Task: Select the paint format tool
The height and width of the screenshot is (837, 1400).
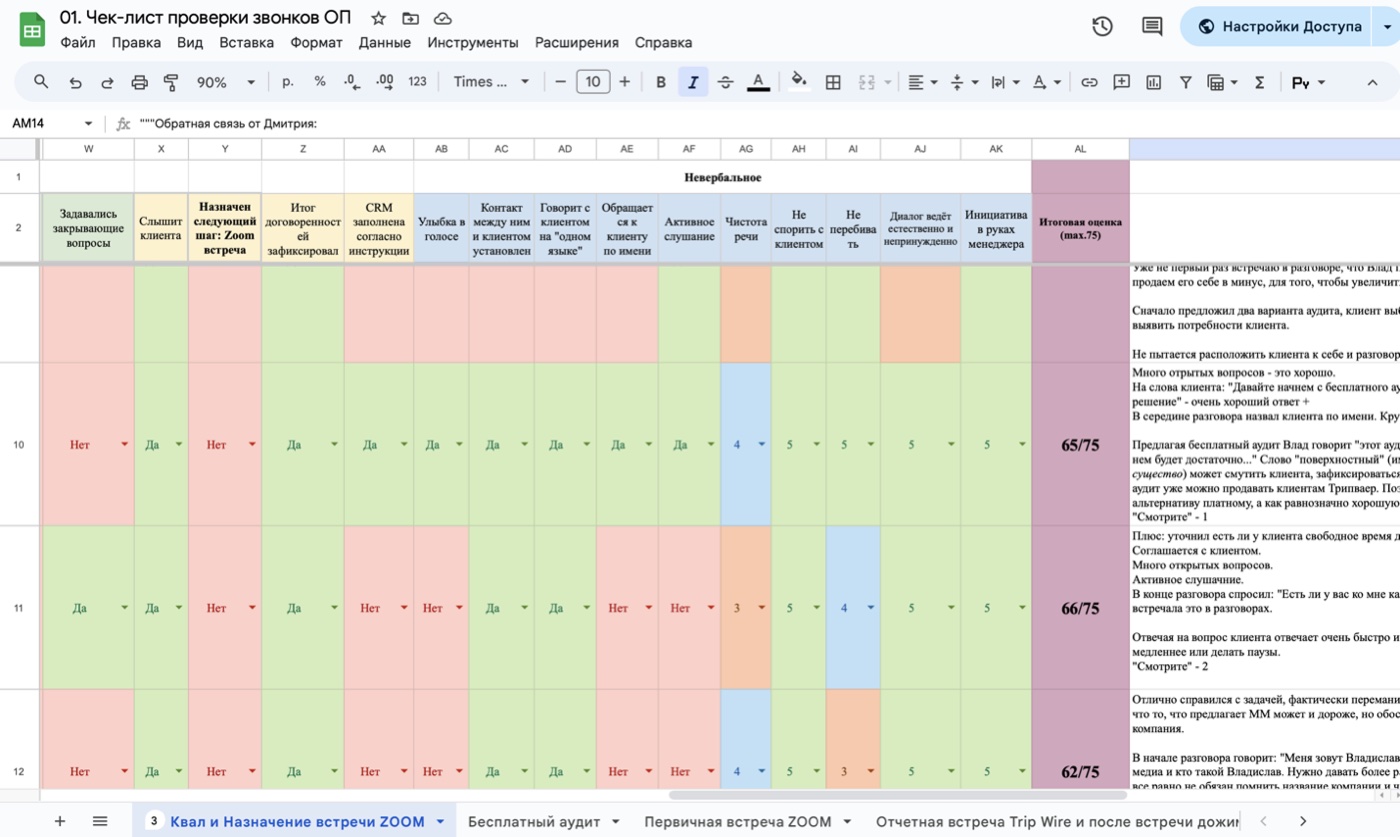Action: (x=171, y=82)
